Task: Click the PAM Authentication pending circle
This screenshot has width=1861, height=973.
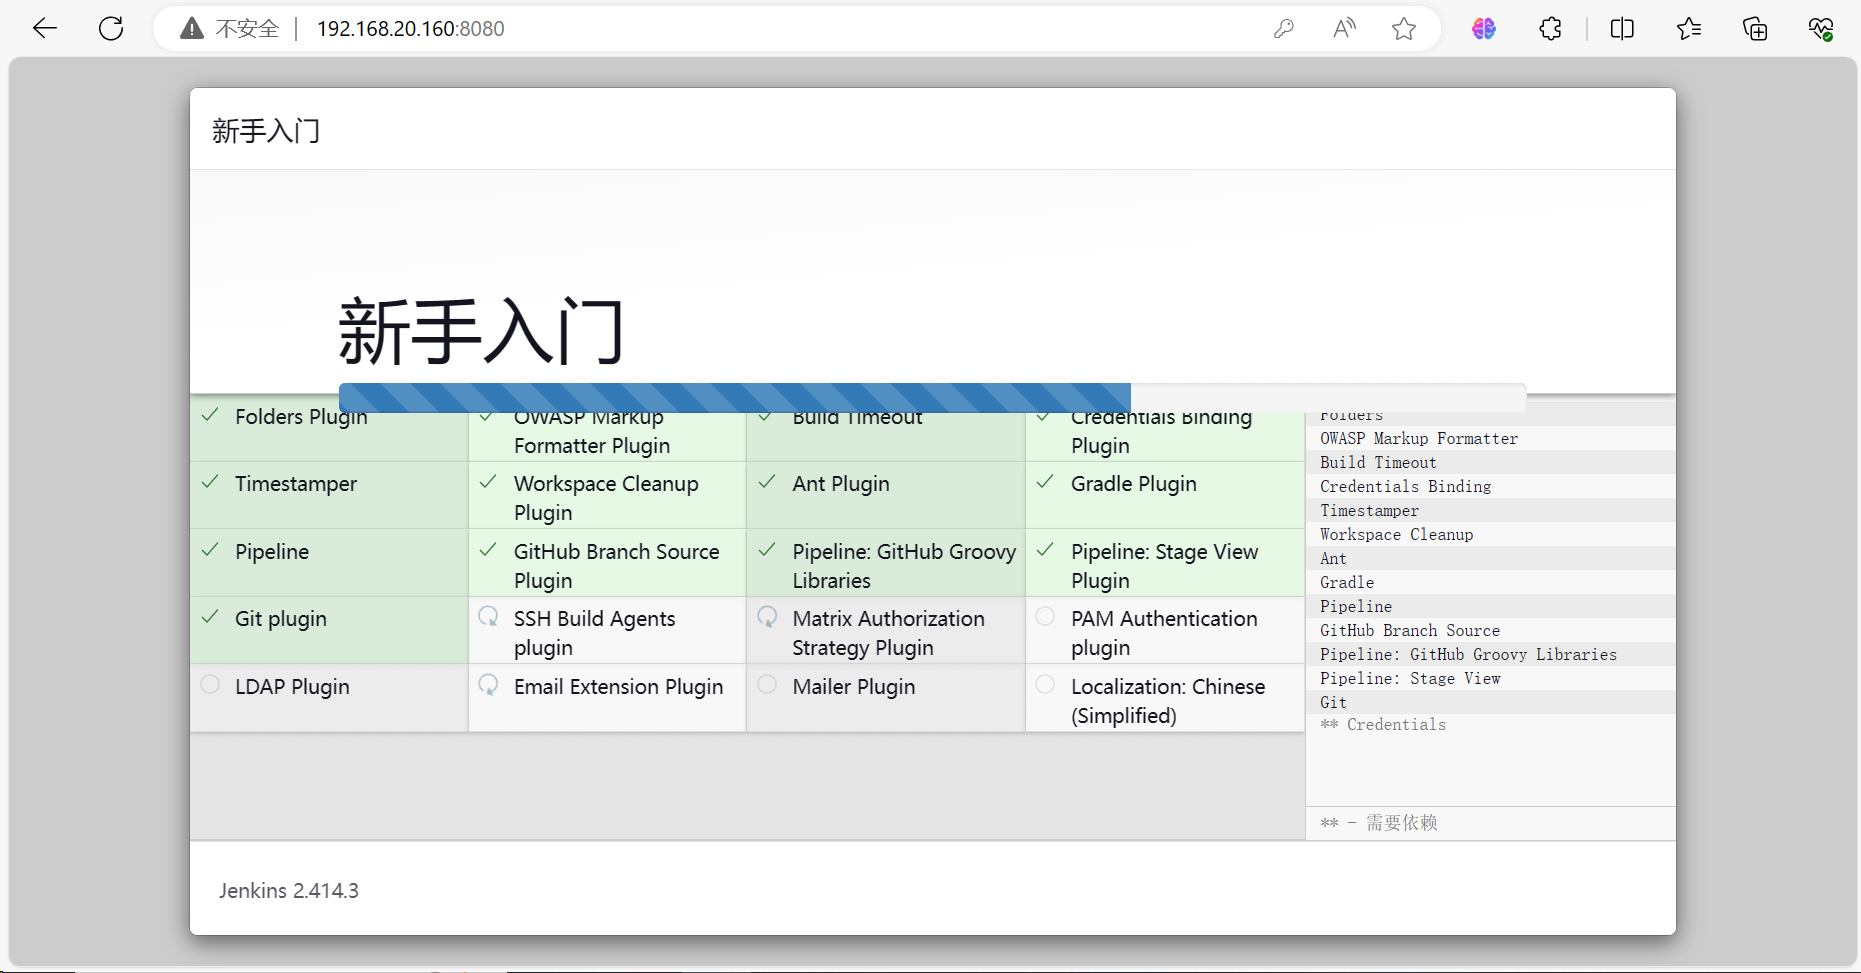Action: point(1045,616)
